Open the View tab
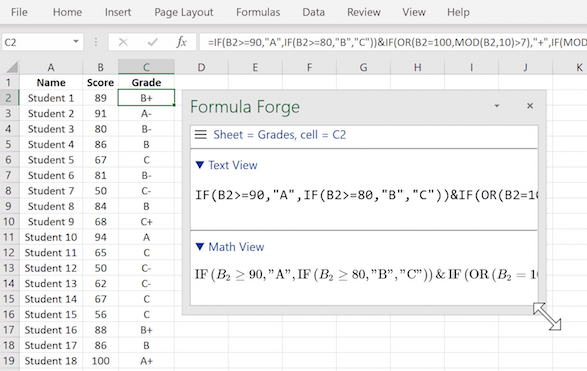The image size is (587, 371). point(414,12)
